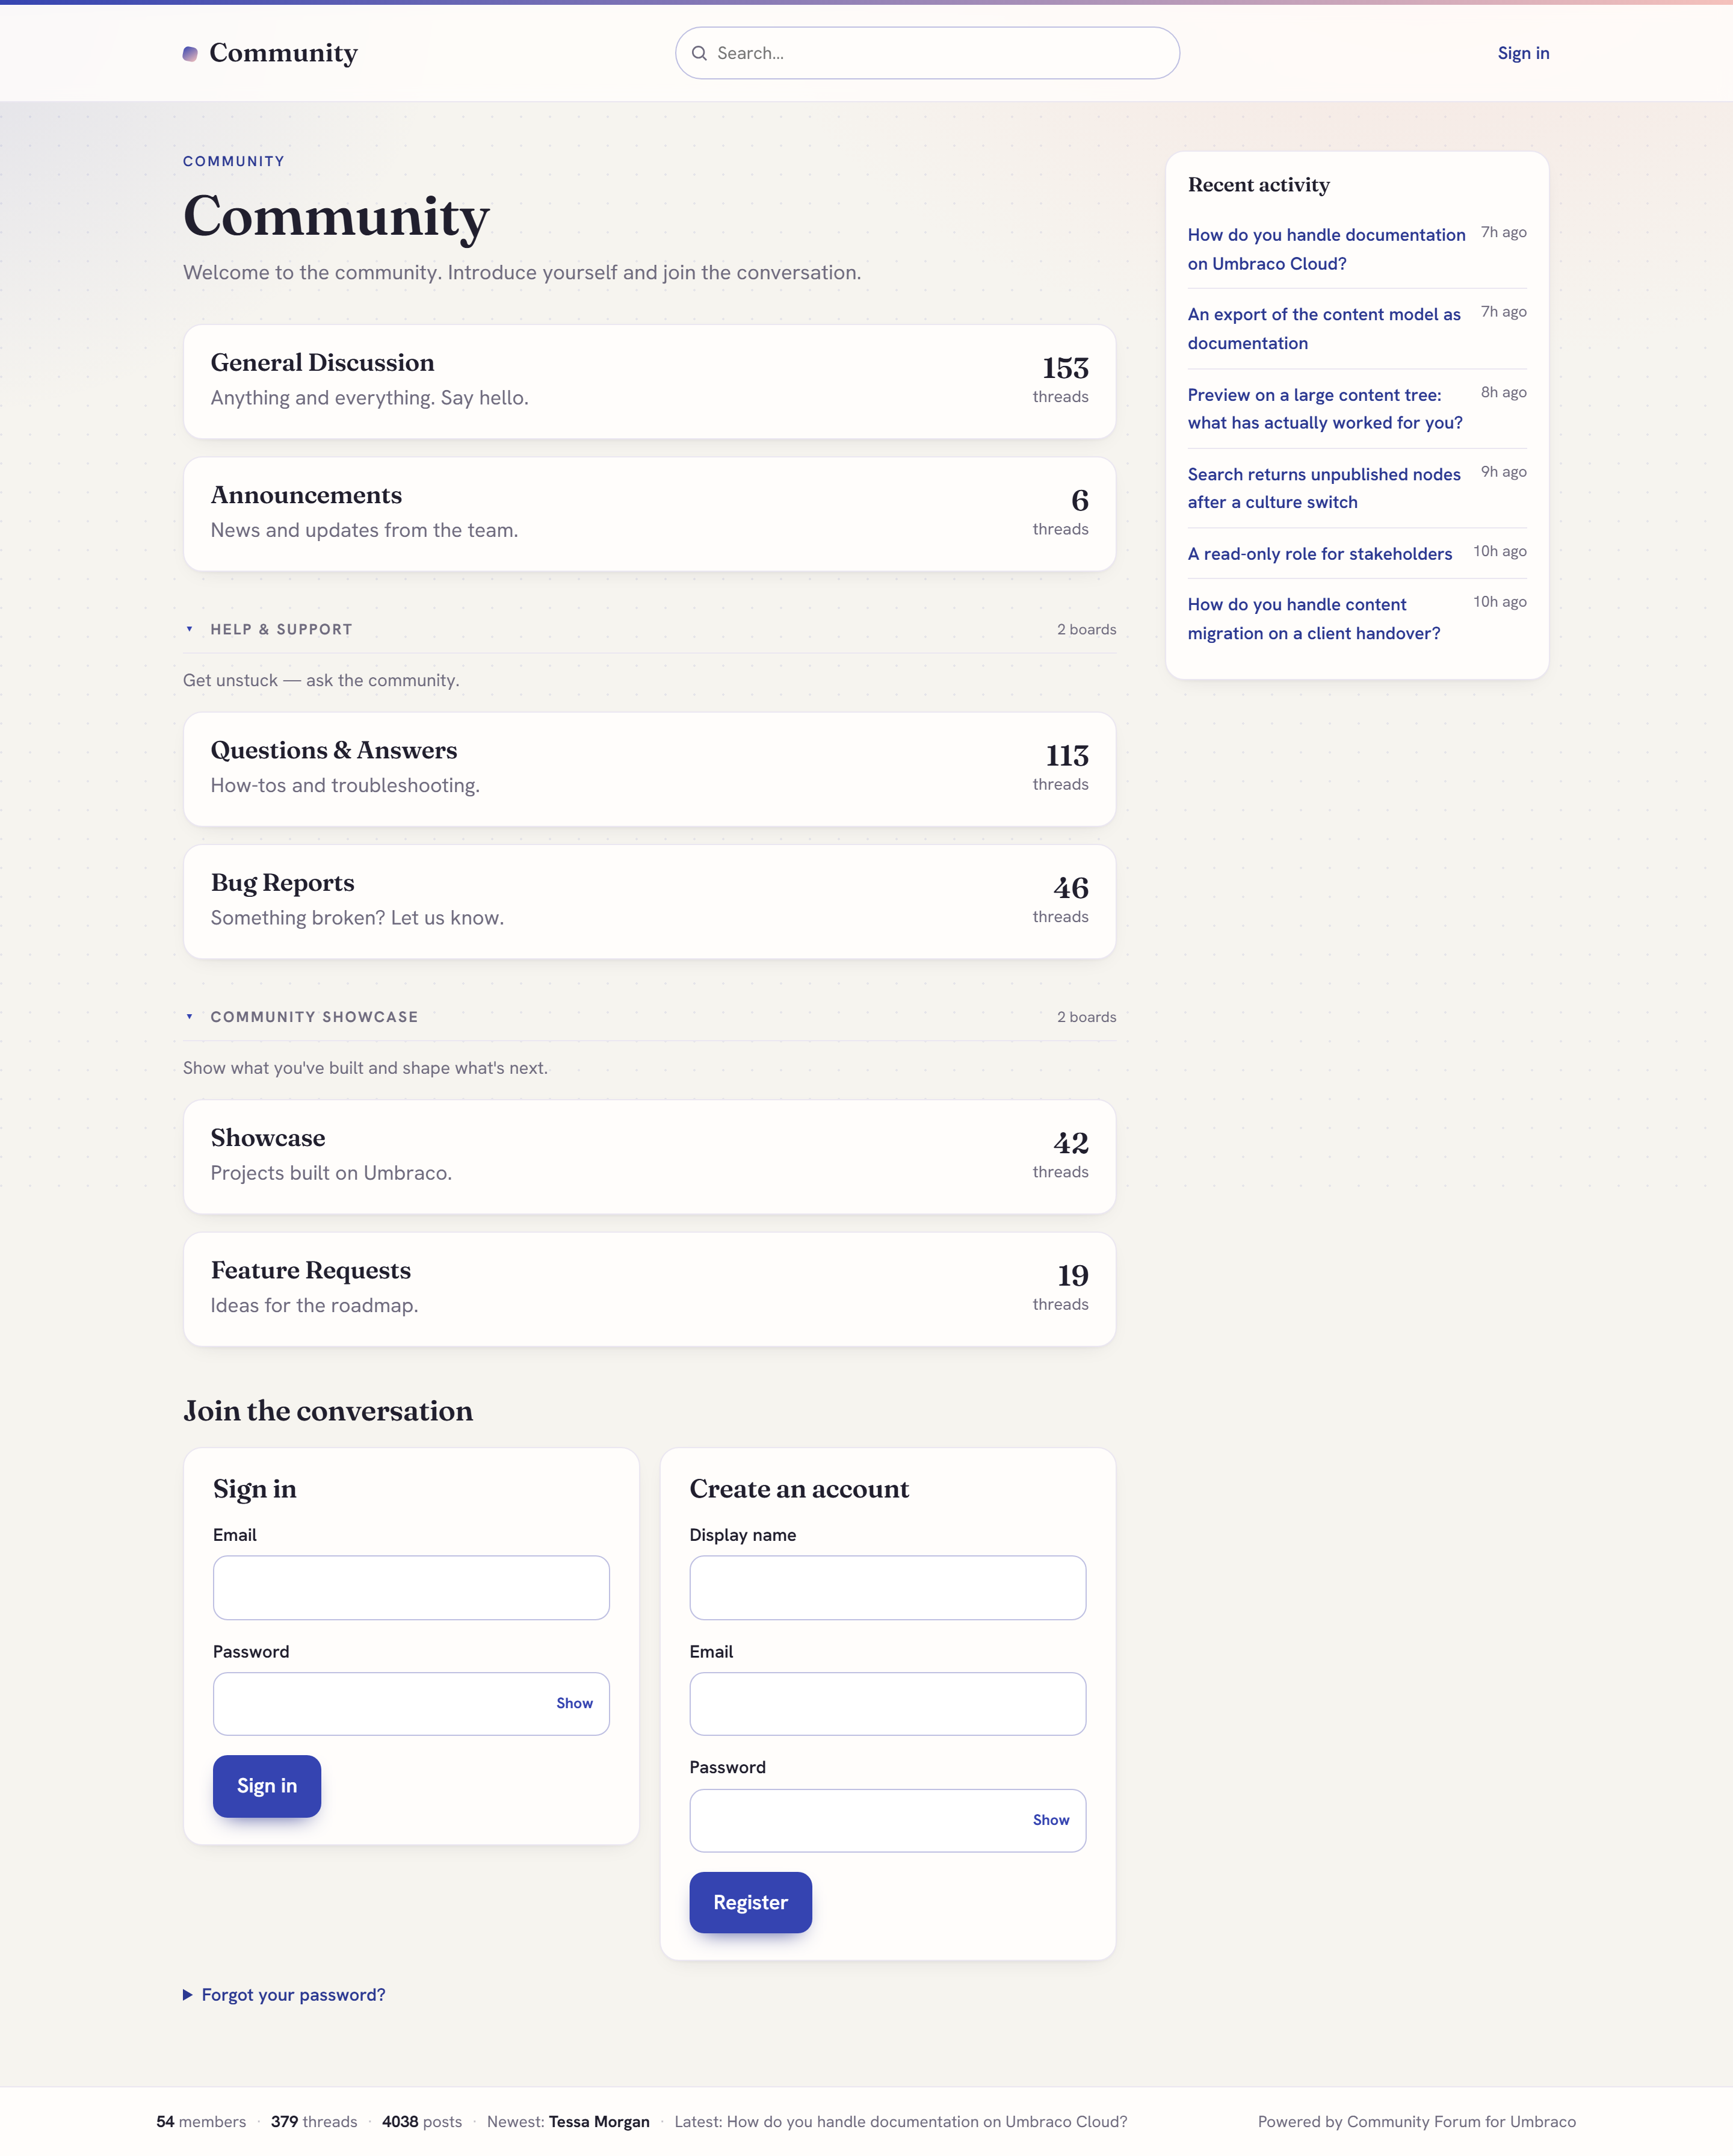Viewport: 1733px width, 2156px height.
Task: Click the Community logo dot icon
Action: [190, 54]
